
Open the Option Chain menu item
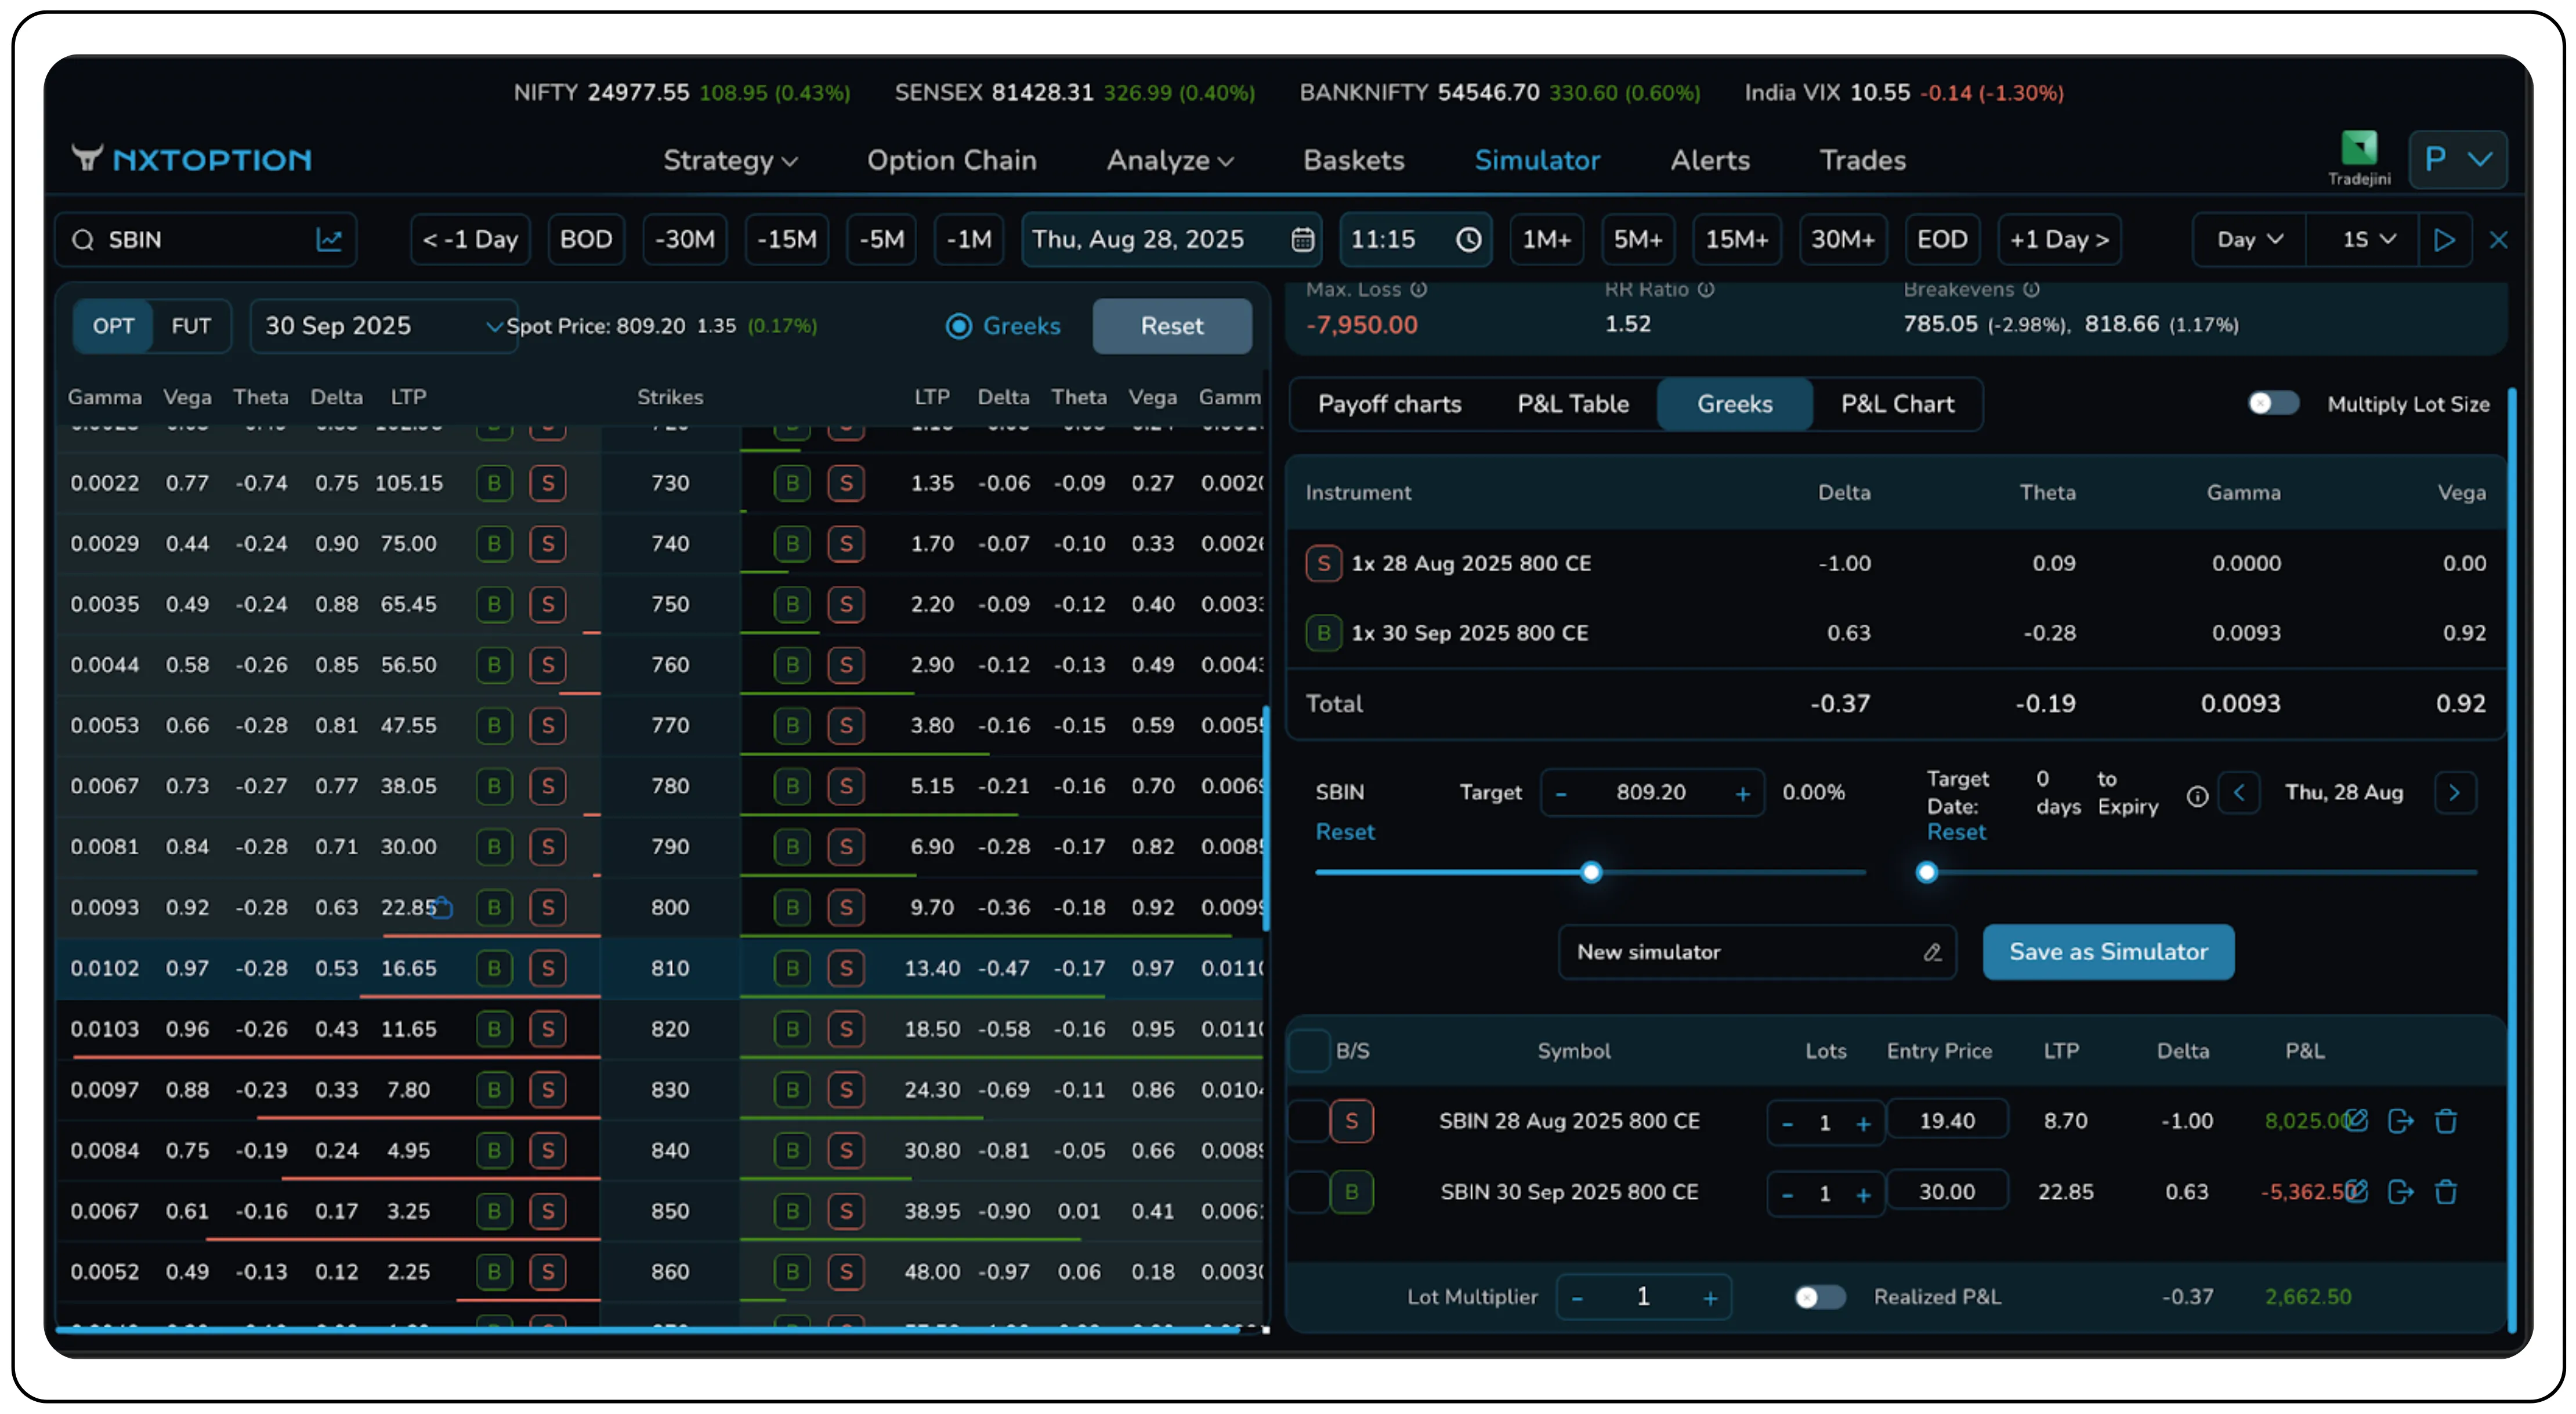[952, 160]
